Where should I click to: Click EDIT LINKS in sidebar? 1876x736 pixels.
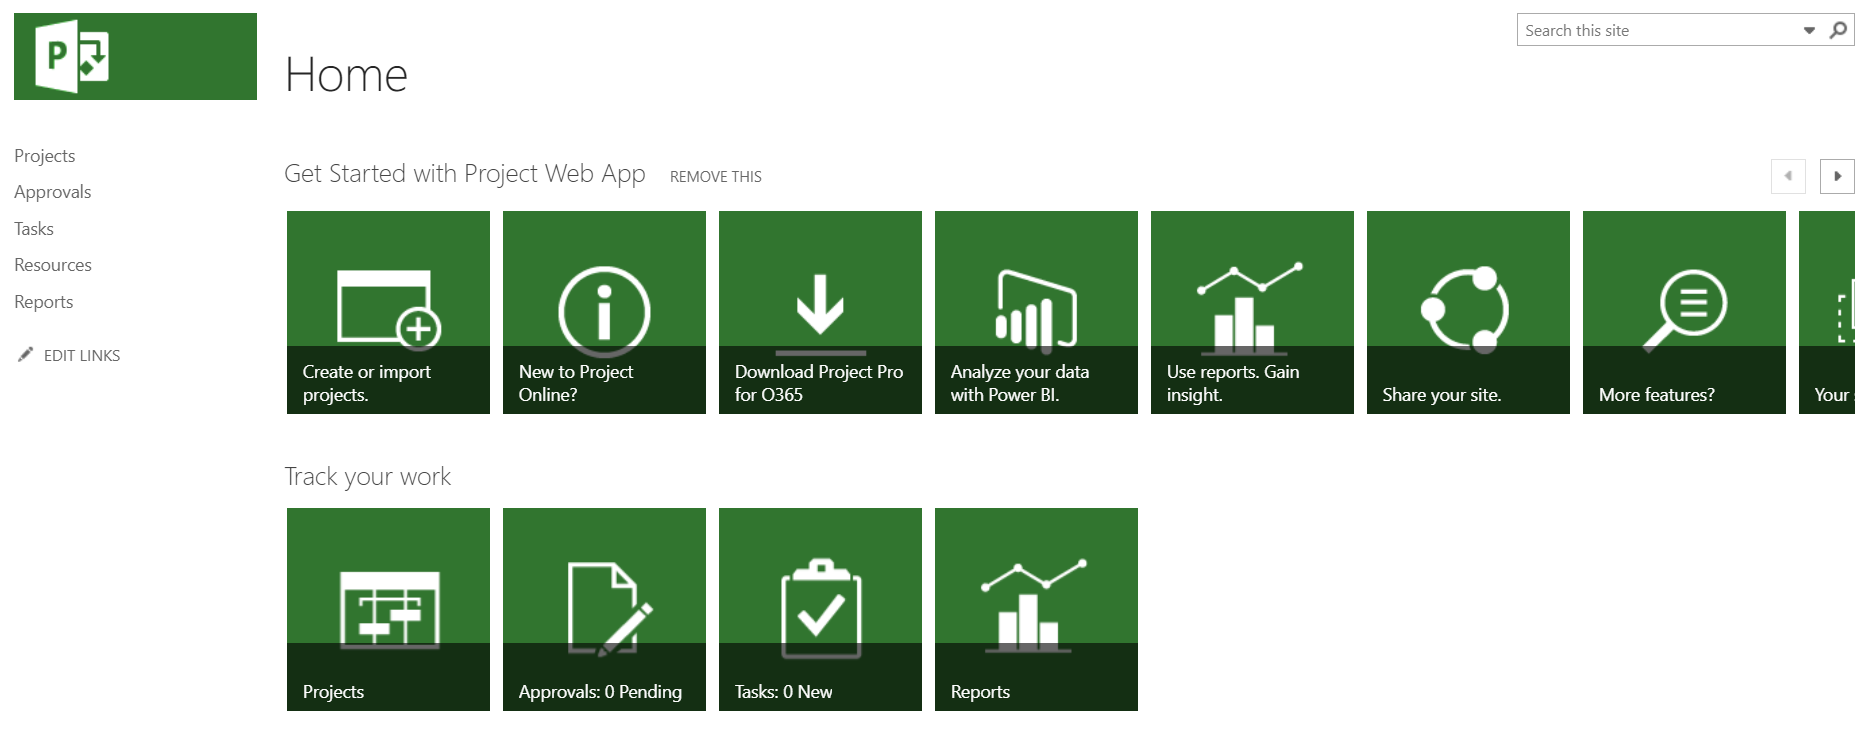pyautogui.click(x=81, y=356)
